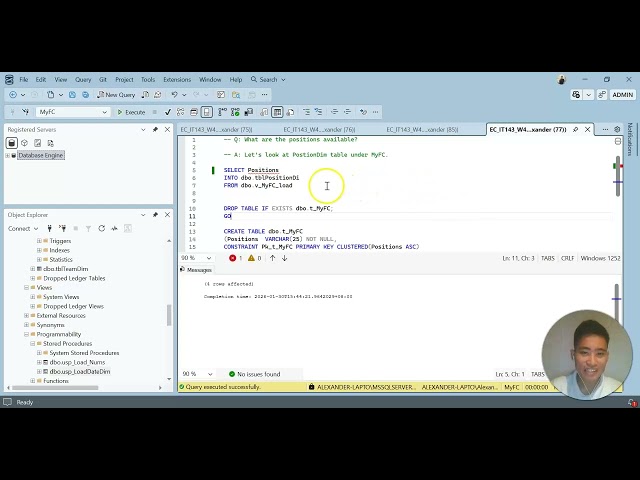
Task: Open the Notifications side tab
Action: (630, 139)
